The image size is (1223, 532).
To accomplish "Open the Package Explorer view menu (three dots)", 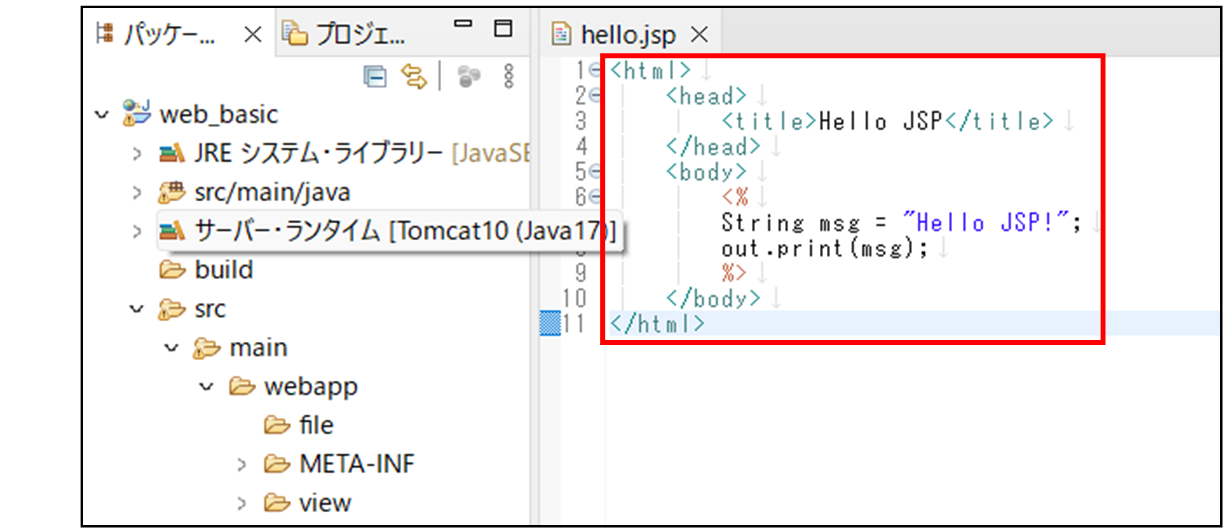I will (x=508, y=76).
